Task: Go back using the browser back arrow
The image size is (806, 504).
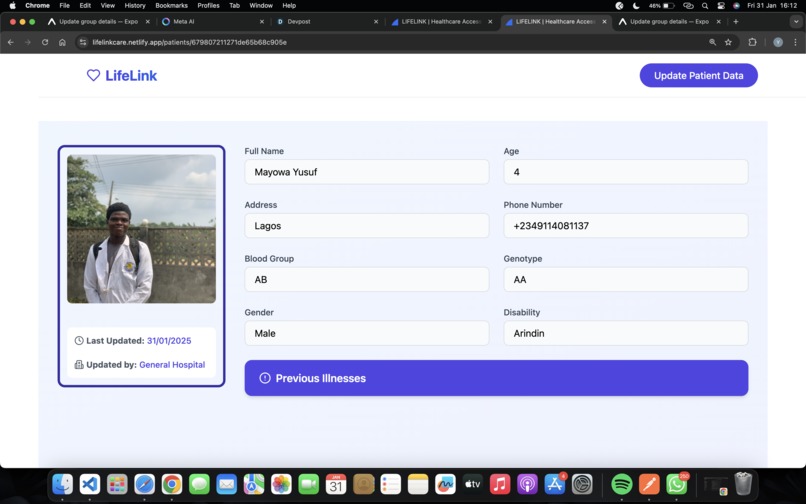Action: coord(11,42)
